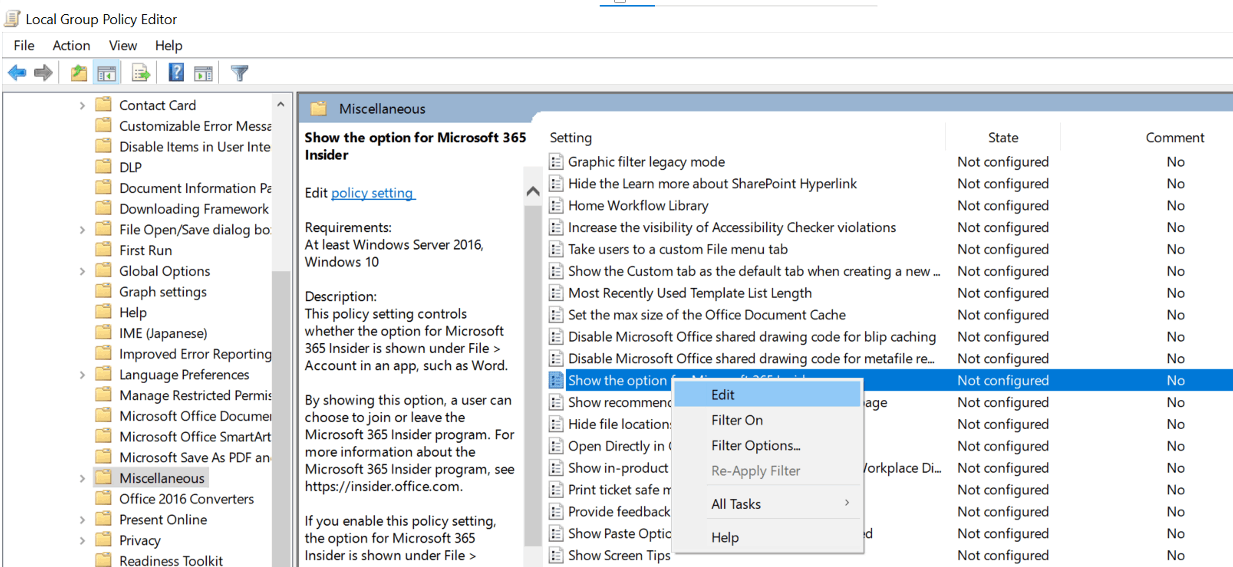The image size is (1233, 567).
Task: Click the Filter funnel toolbar icon
Action: pyautogui.click(x=240, y=73)
